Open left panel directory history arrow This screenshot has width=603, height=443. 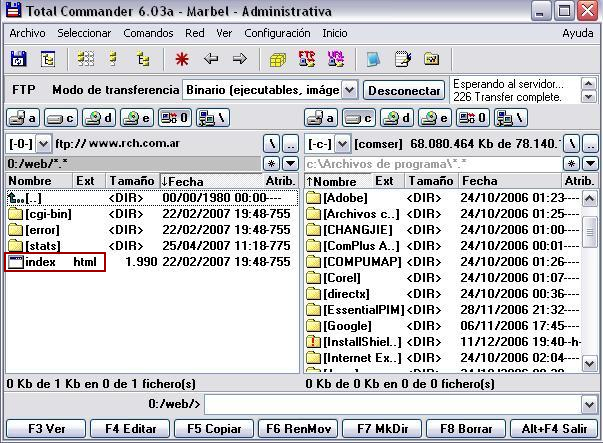(290, 163)
